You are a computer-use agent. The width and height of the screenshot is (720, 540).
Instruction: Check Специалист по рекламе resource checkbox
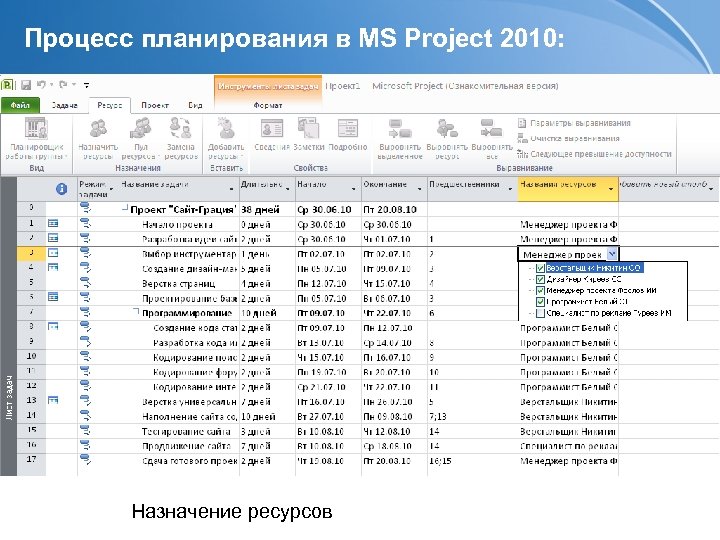click(x=540, y=313)
